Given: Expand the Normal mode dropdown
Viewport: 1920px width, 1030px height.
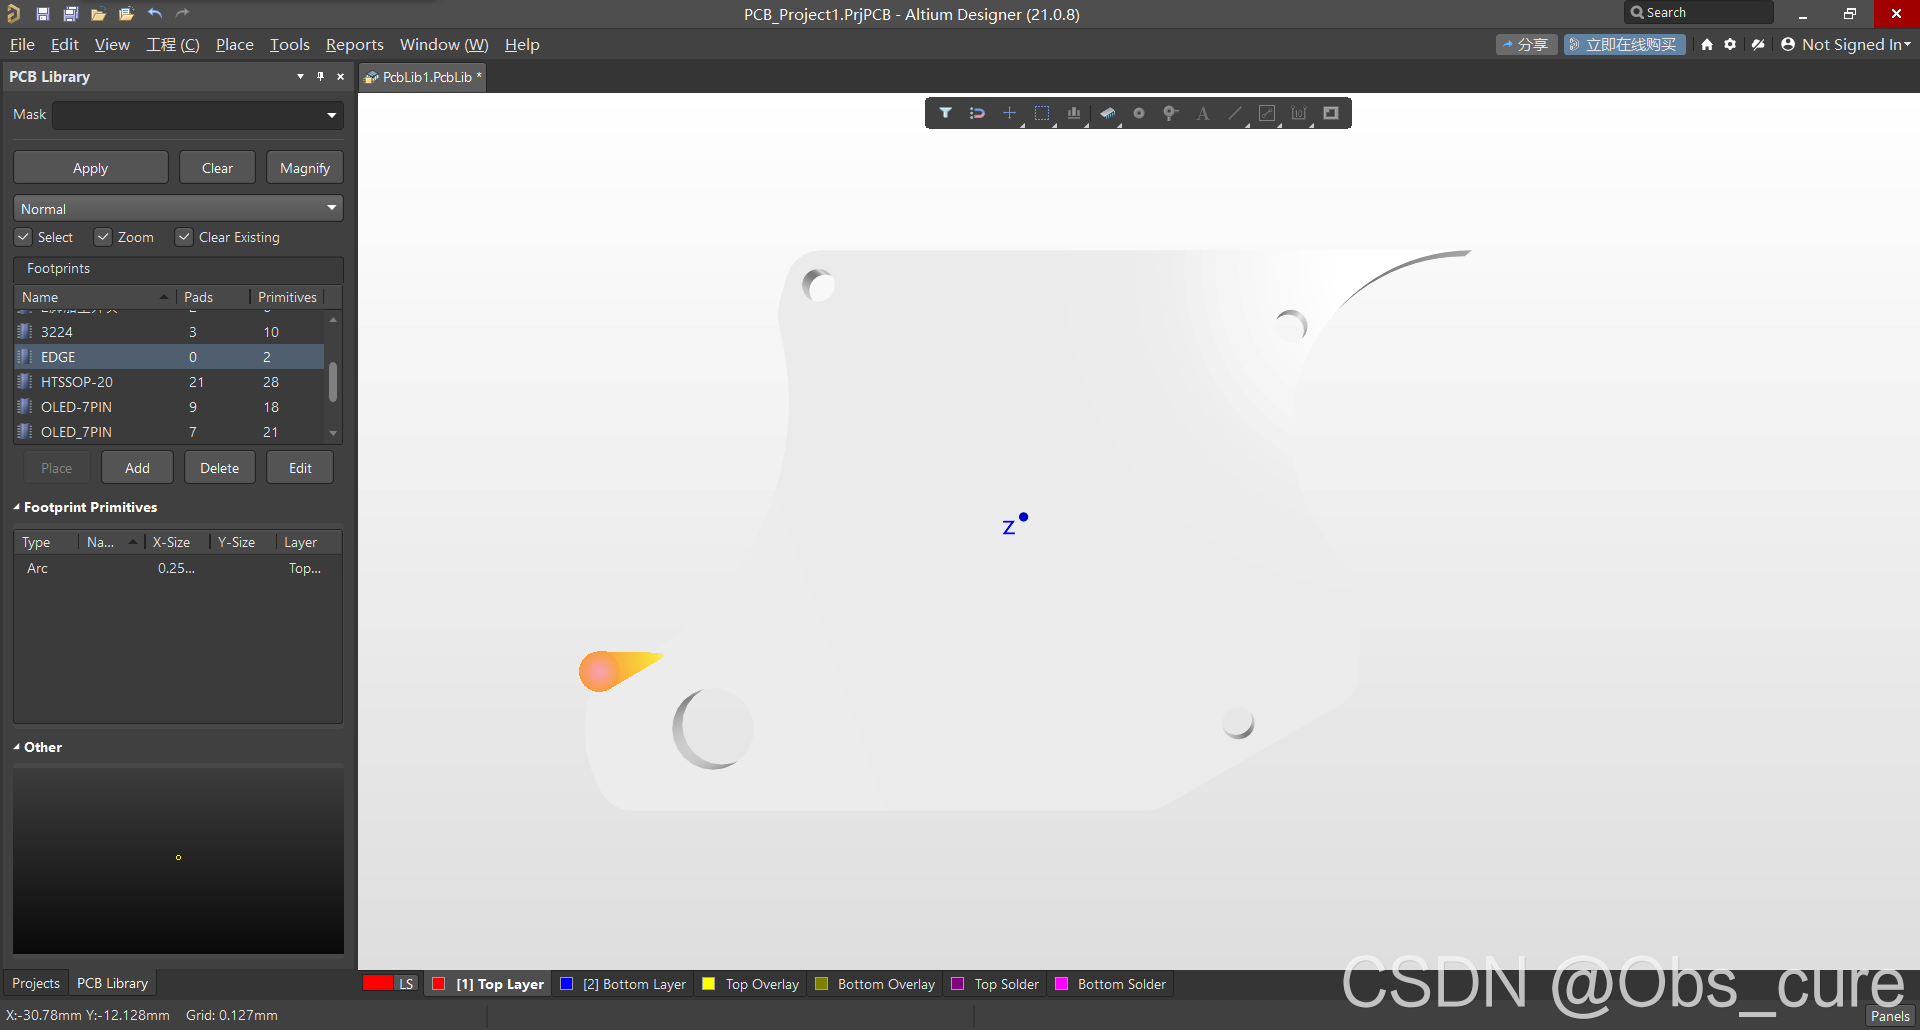Looking at the screenshot, I should tap(331, 208).
